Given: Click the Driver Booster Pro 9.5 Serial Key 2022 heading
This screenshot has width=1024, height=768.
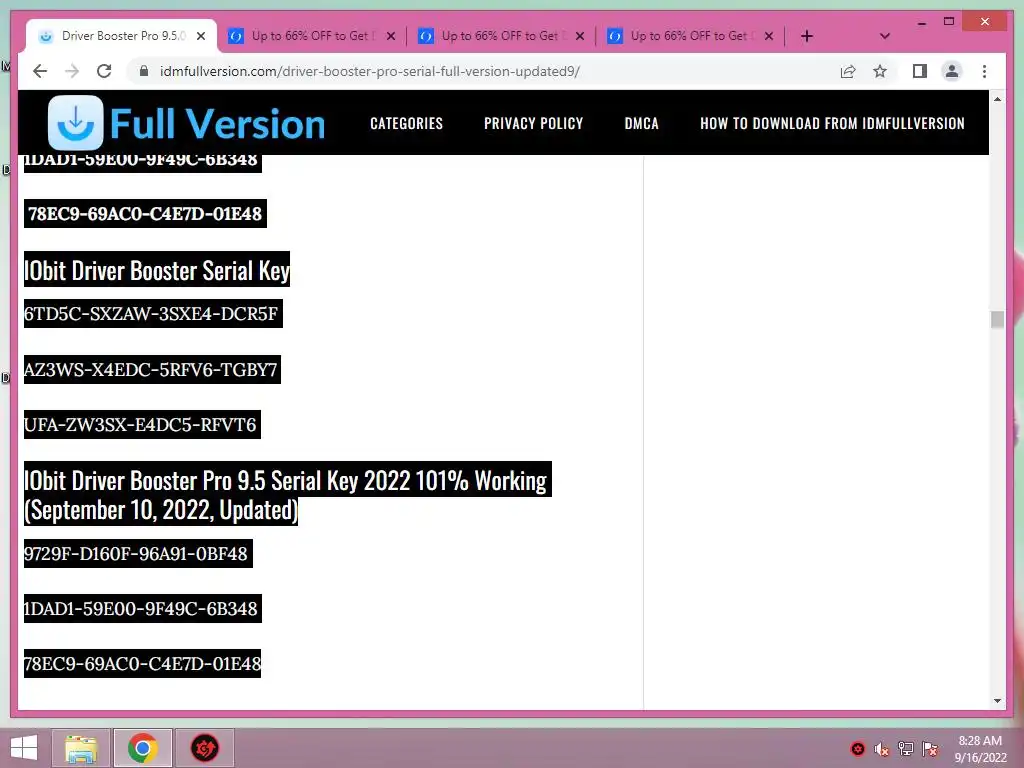Looking at the screenshot, I should [x=287, y=494].
